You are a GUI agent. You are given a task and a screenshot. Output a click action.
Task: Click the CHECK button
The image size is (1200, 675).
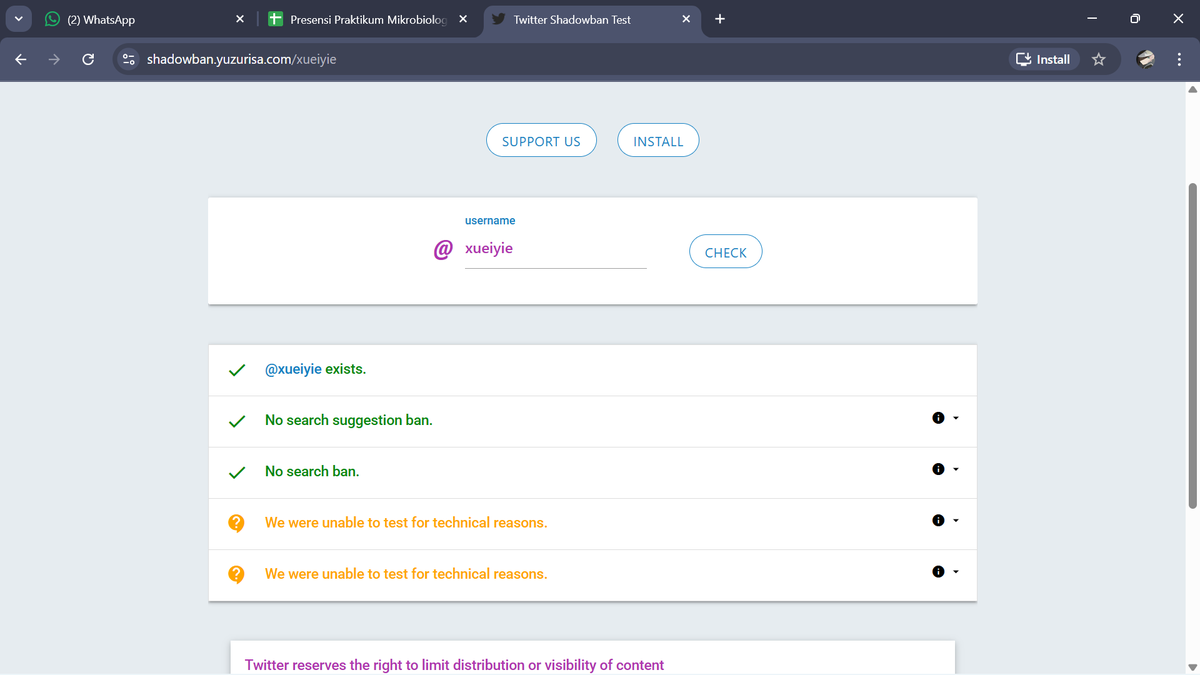click(726, 252)
